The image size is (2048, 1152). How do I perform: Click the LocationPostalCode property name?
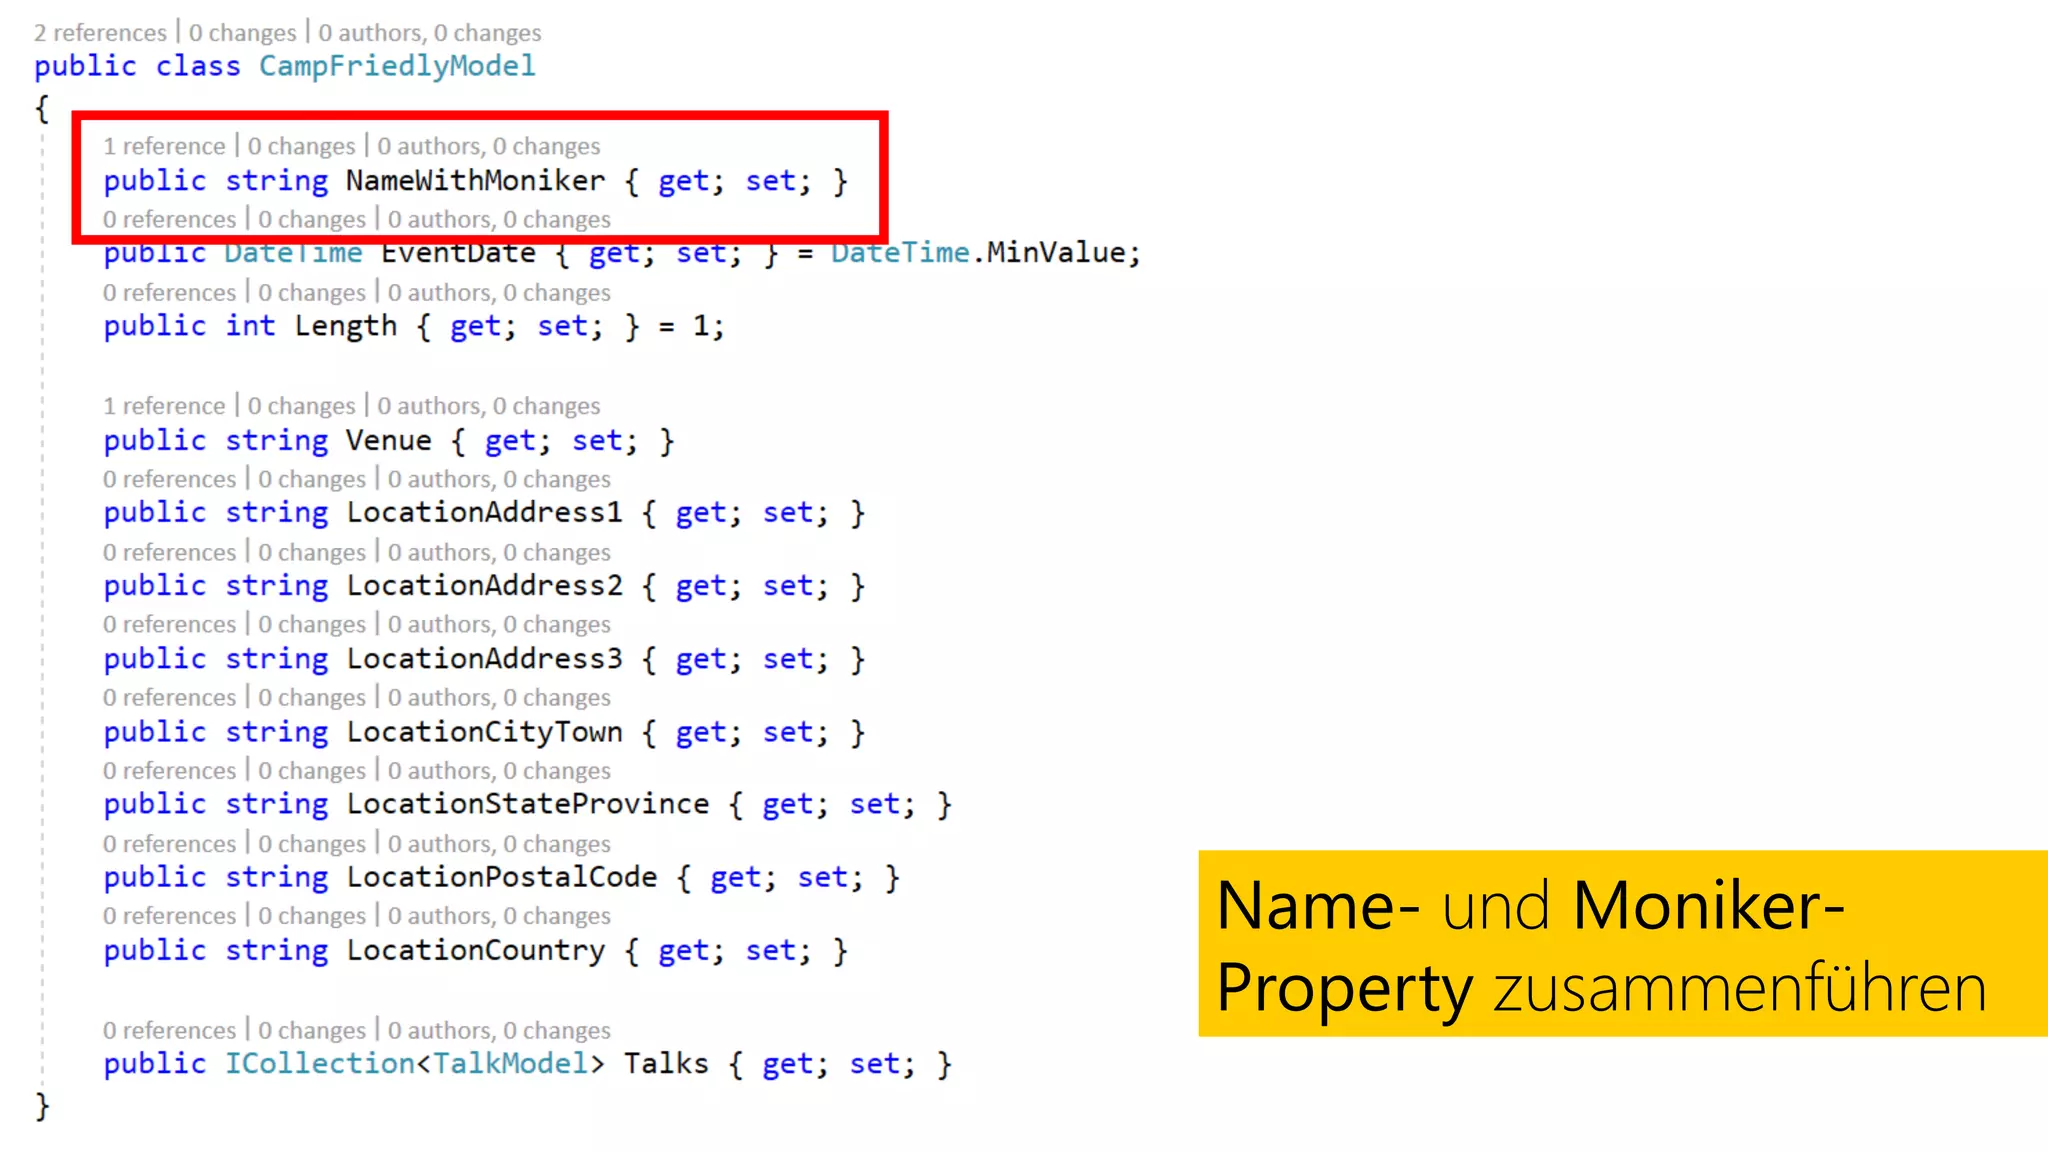[x=502, y=877]
